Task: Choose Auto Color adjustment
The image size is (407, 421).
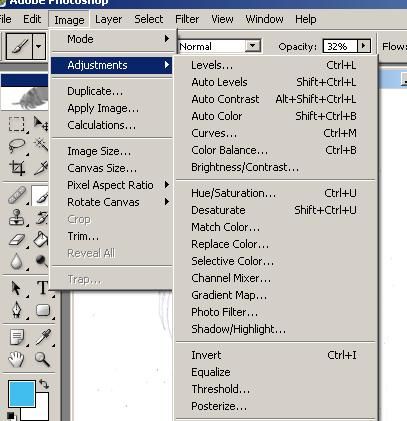Action: pos(275,116)
